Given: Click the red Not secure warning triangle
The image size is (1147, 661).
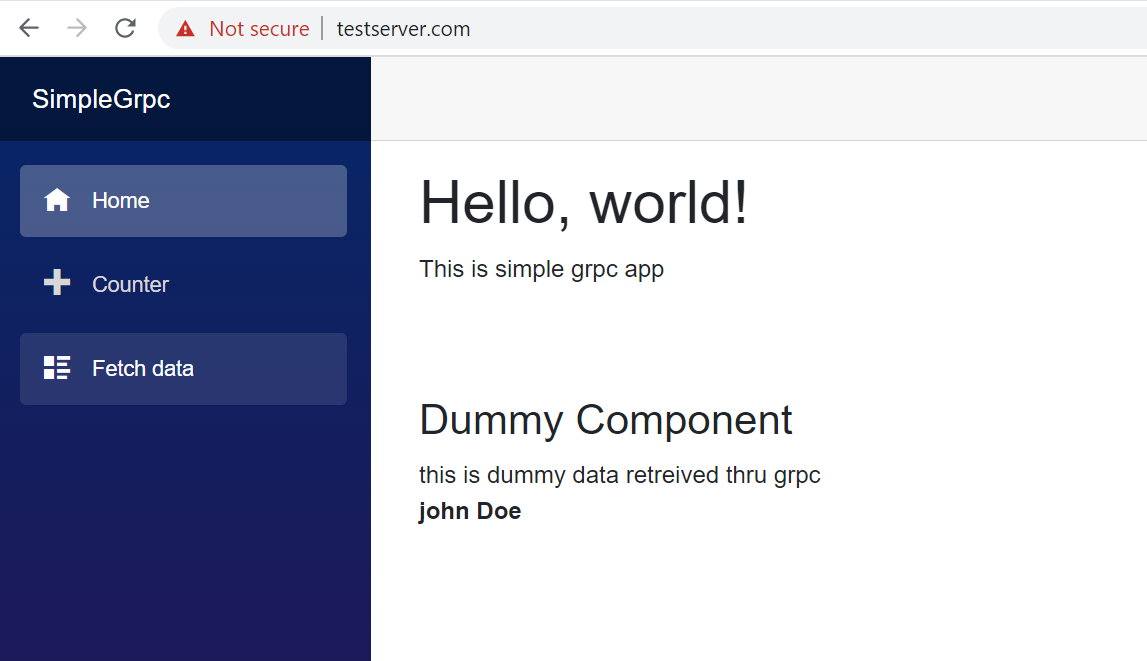Looking at the screenshot, I should (x=185, y=28).
